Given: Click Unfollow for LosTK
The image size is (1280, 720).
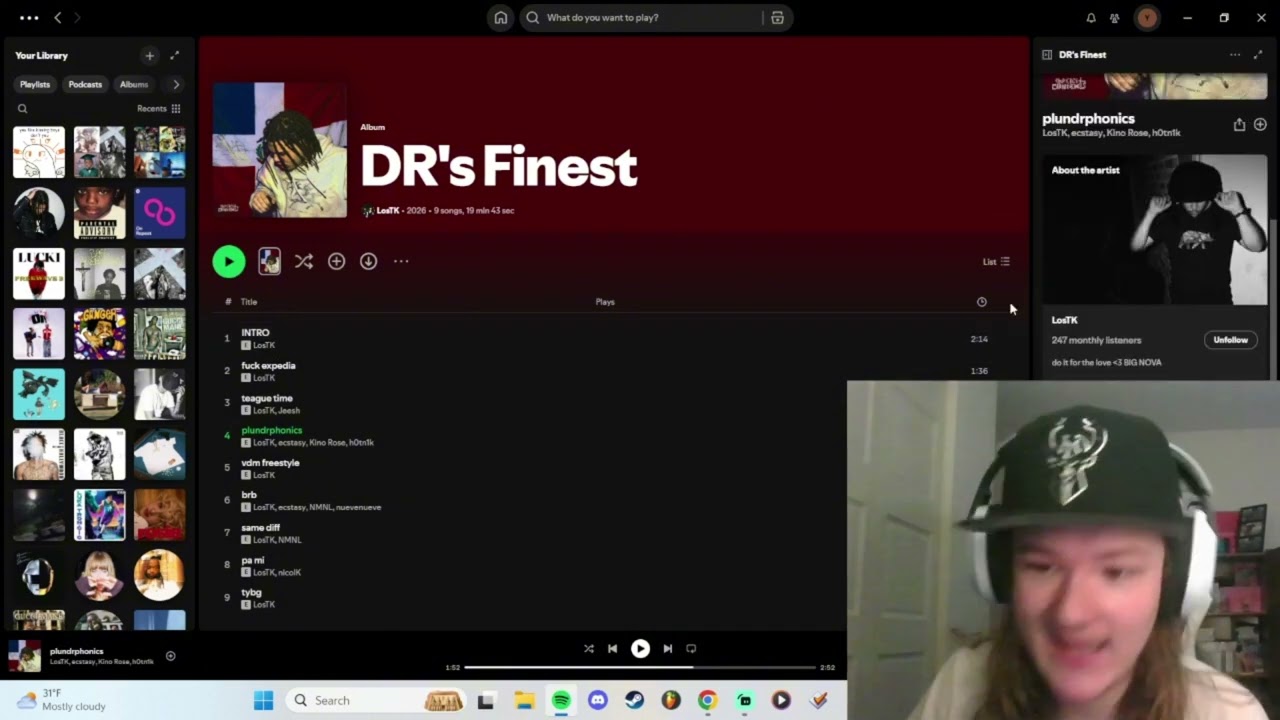Looking at the screenshot, I should point(1230,340).
